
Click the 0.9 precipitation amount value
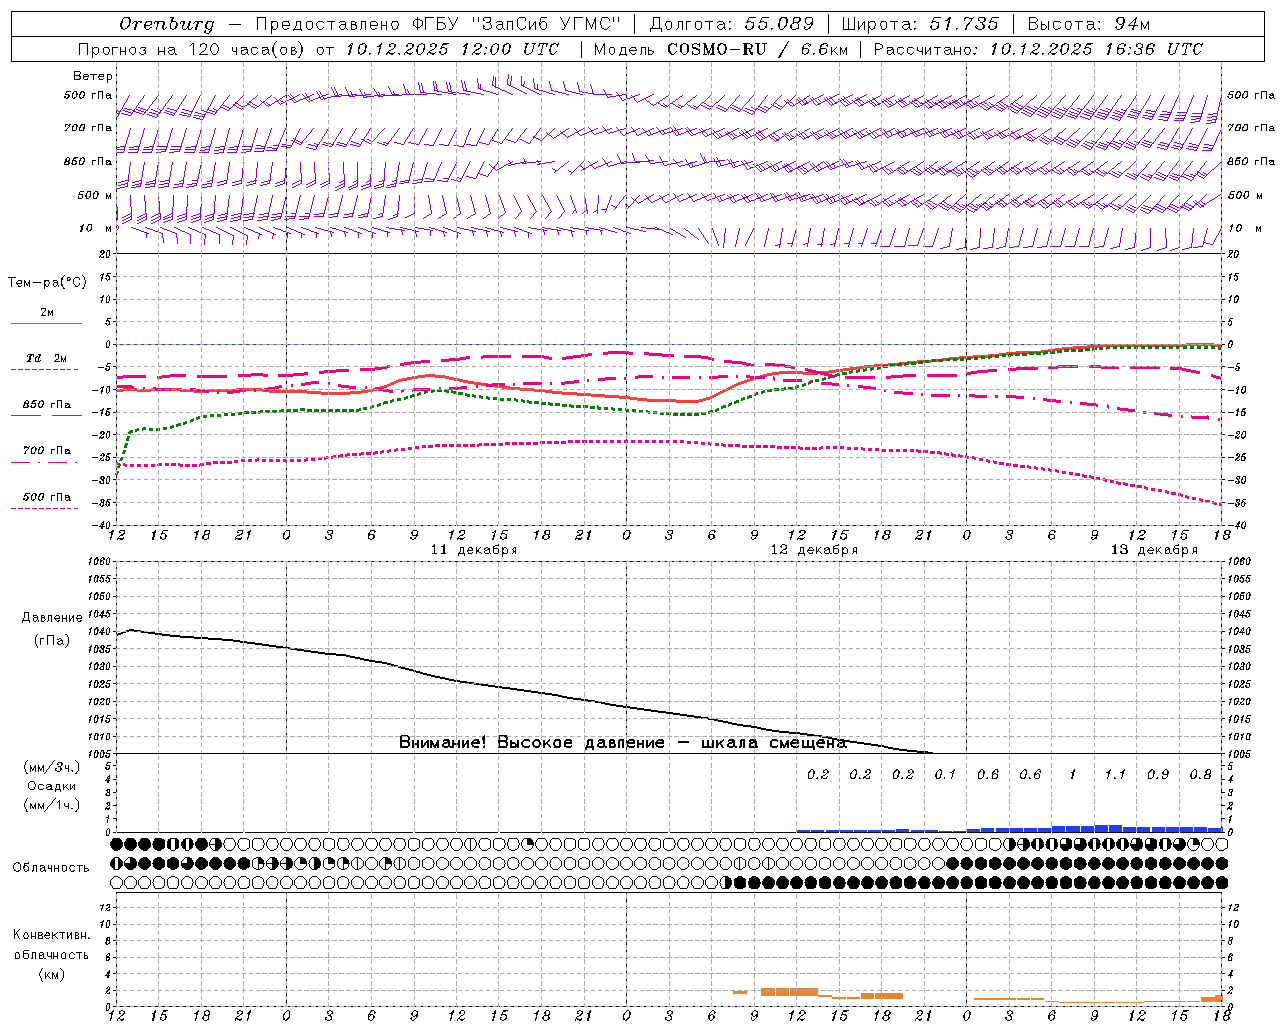1158,775
